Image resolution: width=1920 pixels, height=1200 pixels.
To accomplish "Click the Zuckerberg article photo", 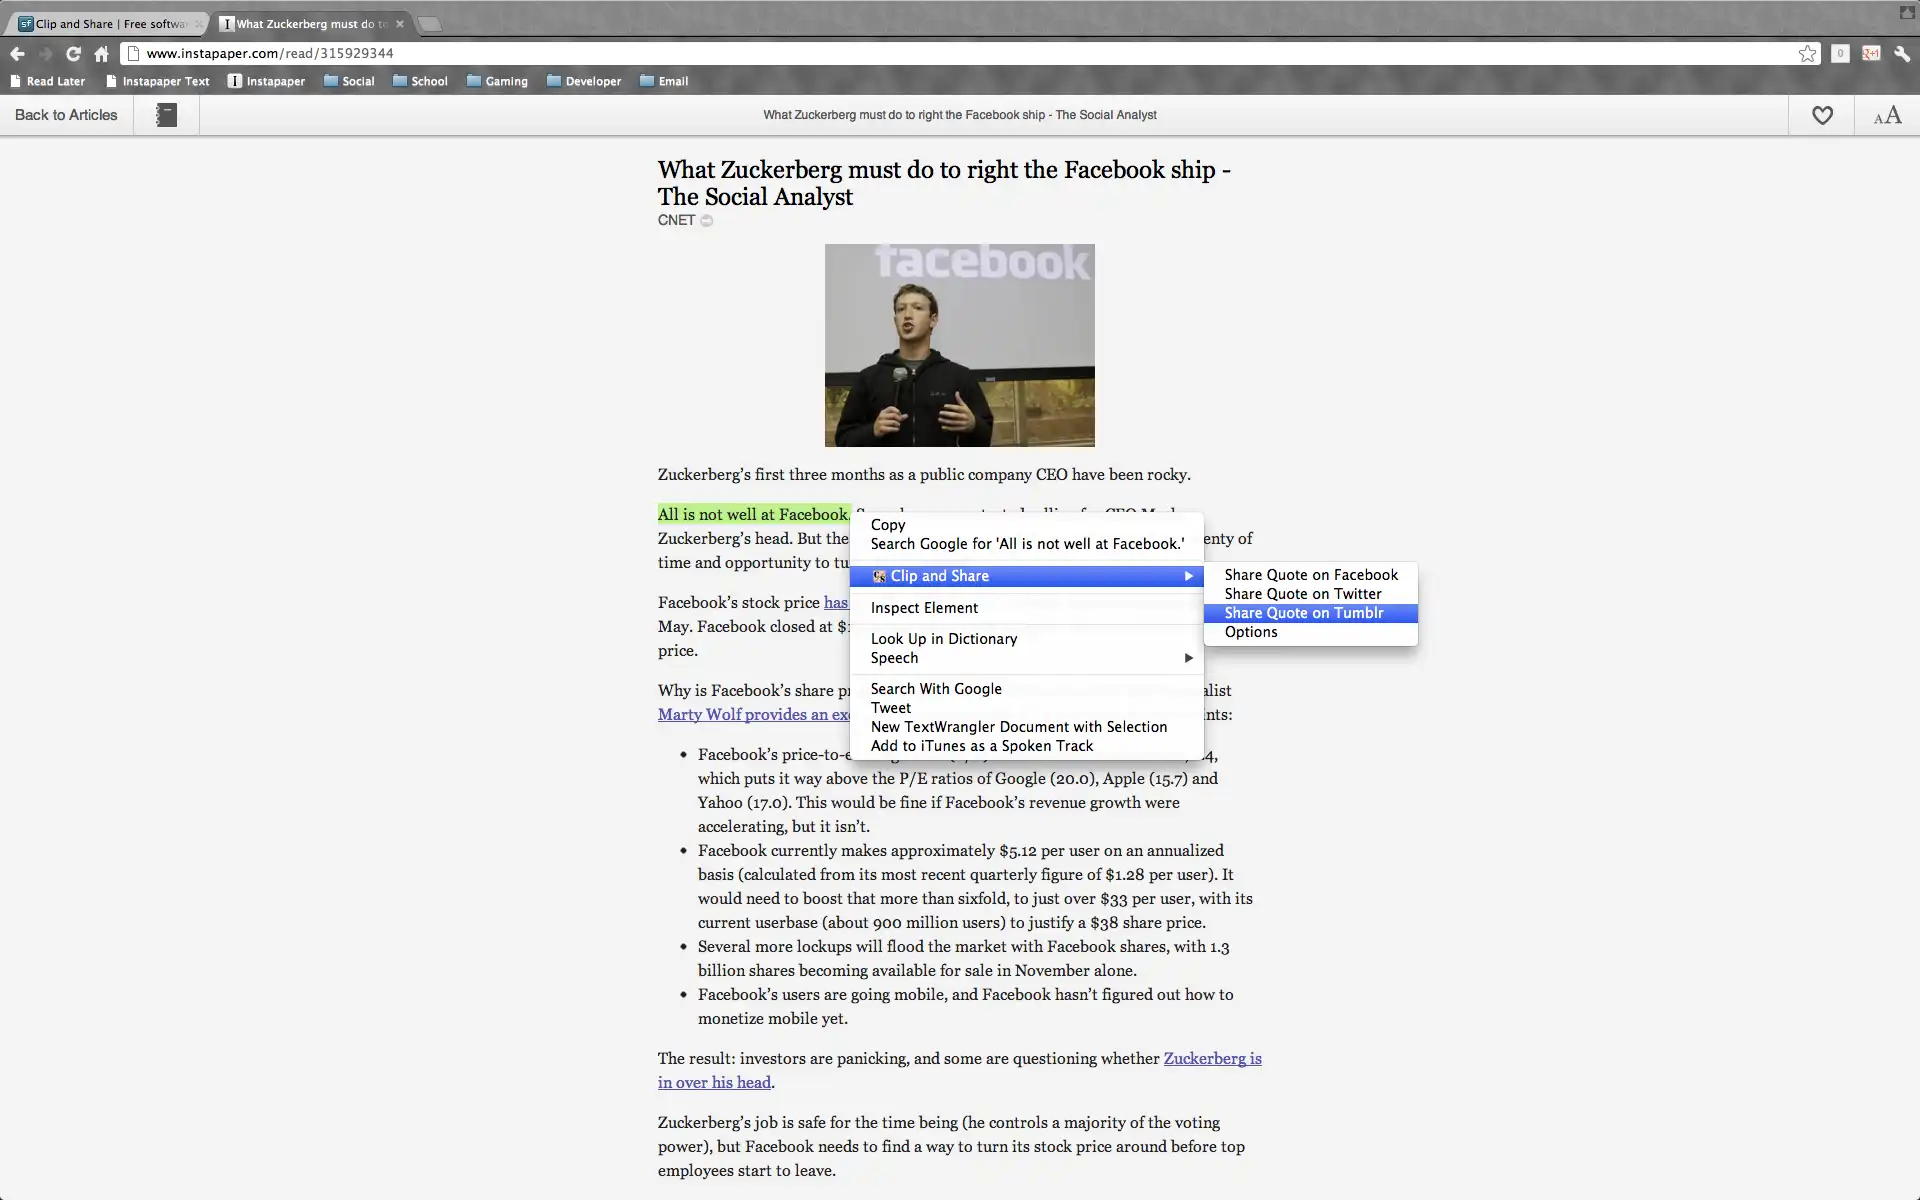I will (x=959, y=345).
